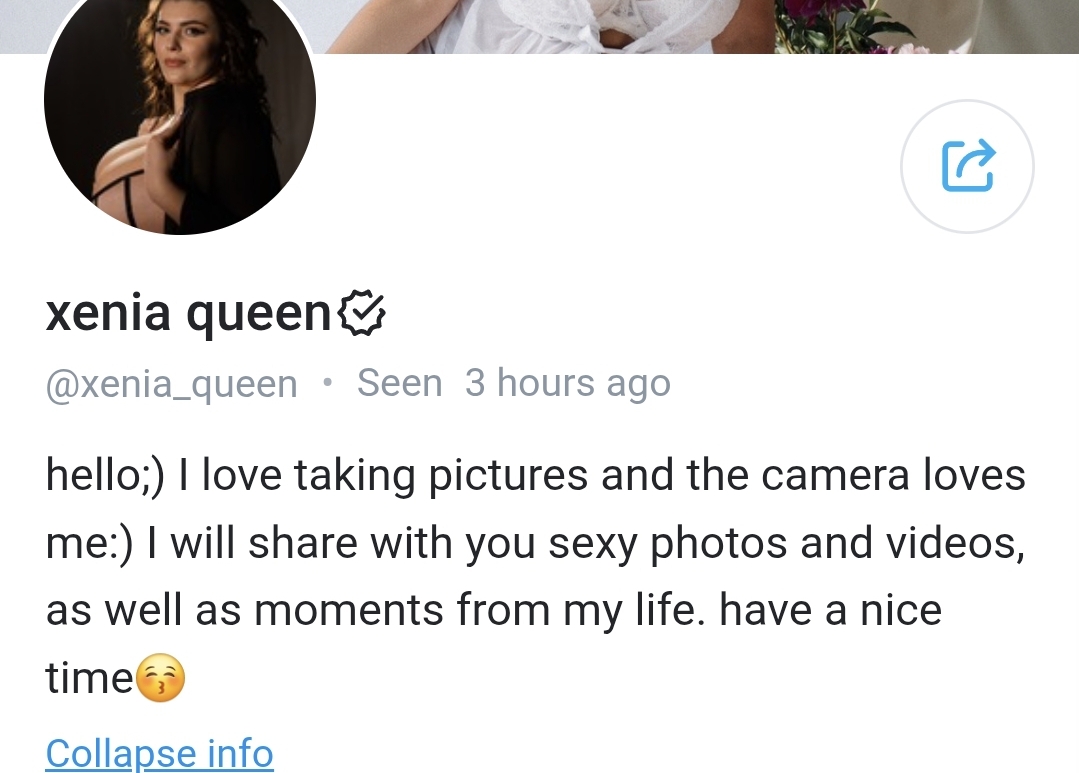Click the "Seen 3 hours ago" status
Image resolution: width=1079 pixels, height=773 pixels.
513,384
